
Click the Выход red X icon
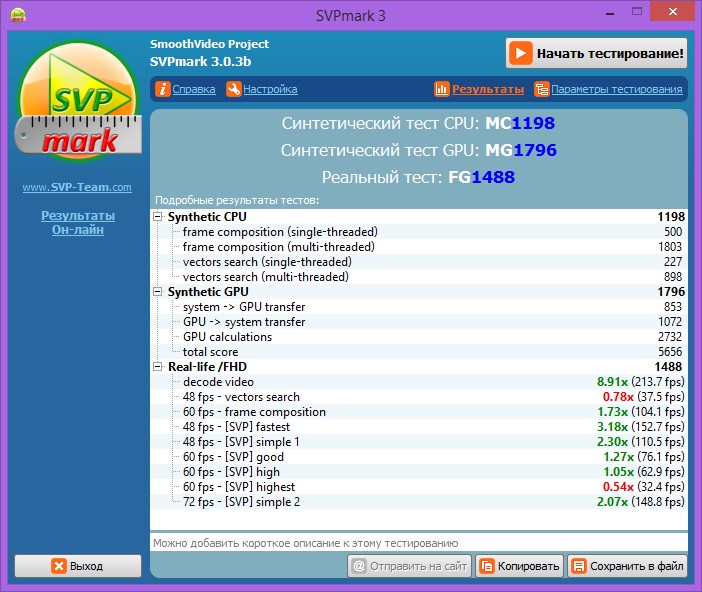click(59, 566)
